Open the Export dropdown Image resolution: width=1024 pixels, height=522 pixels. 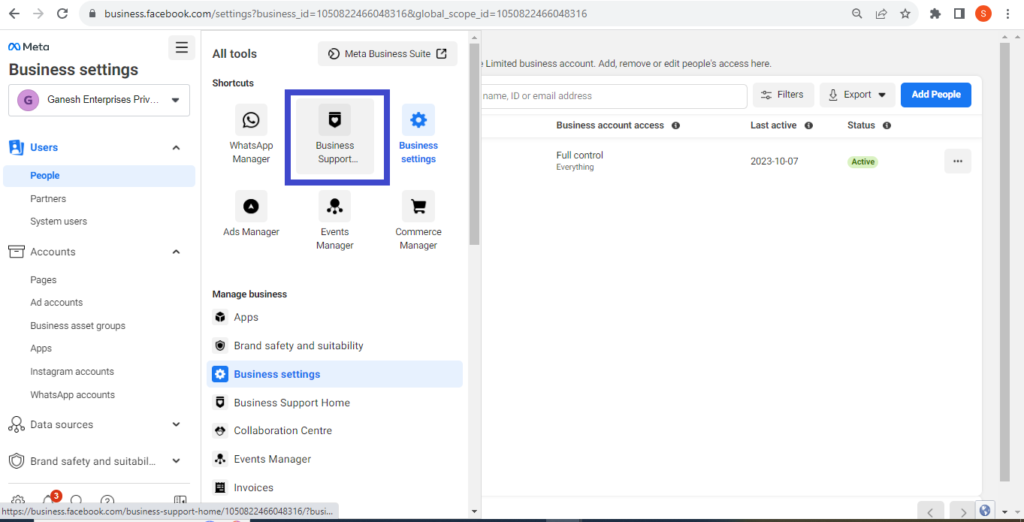[857, 95]
